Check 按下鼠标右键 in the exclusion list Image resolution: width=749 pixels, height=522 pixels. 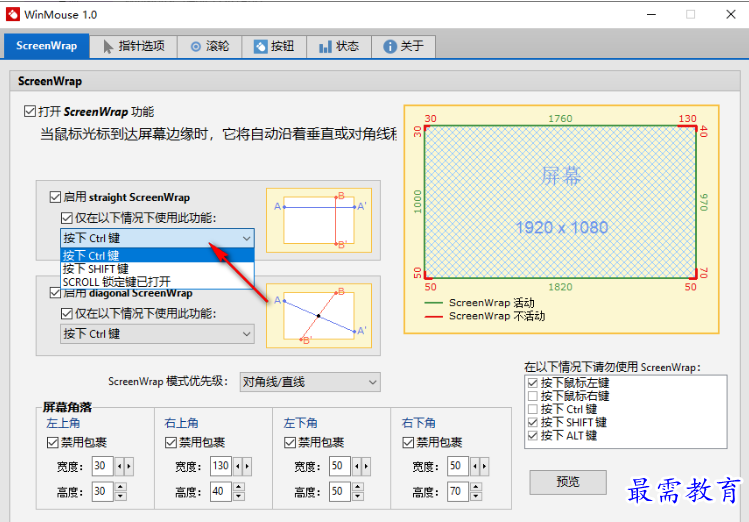[533, 396]
